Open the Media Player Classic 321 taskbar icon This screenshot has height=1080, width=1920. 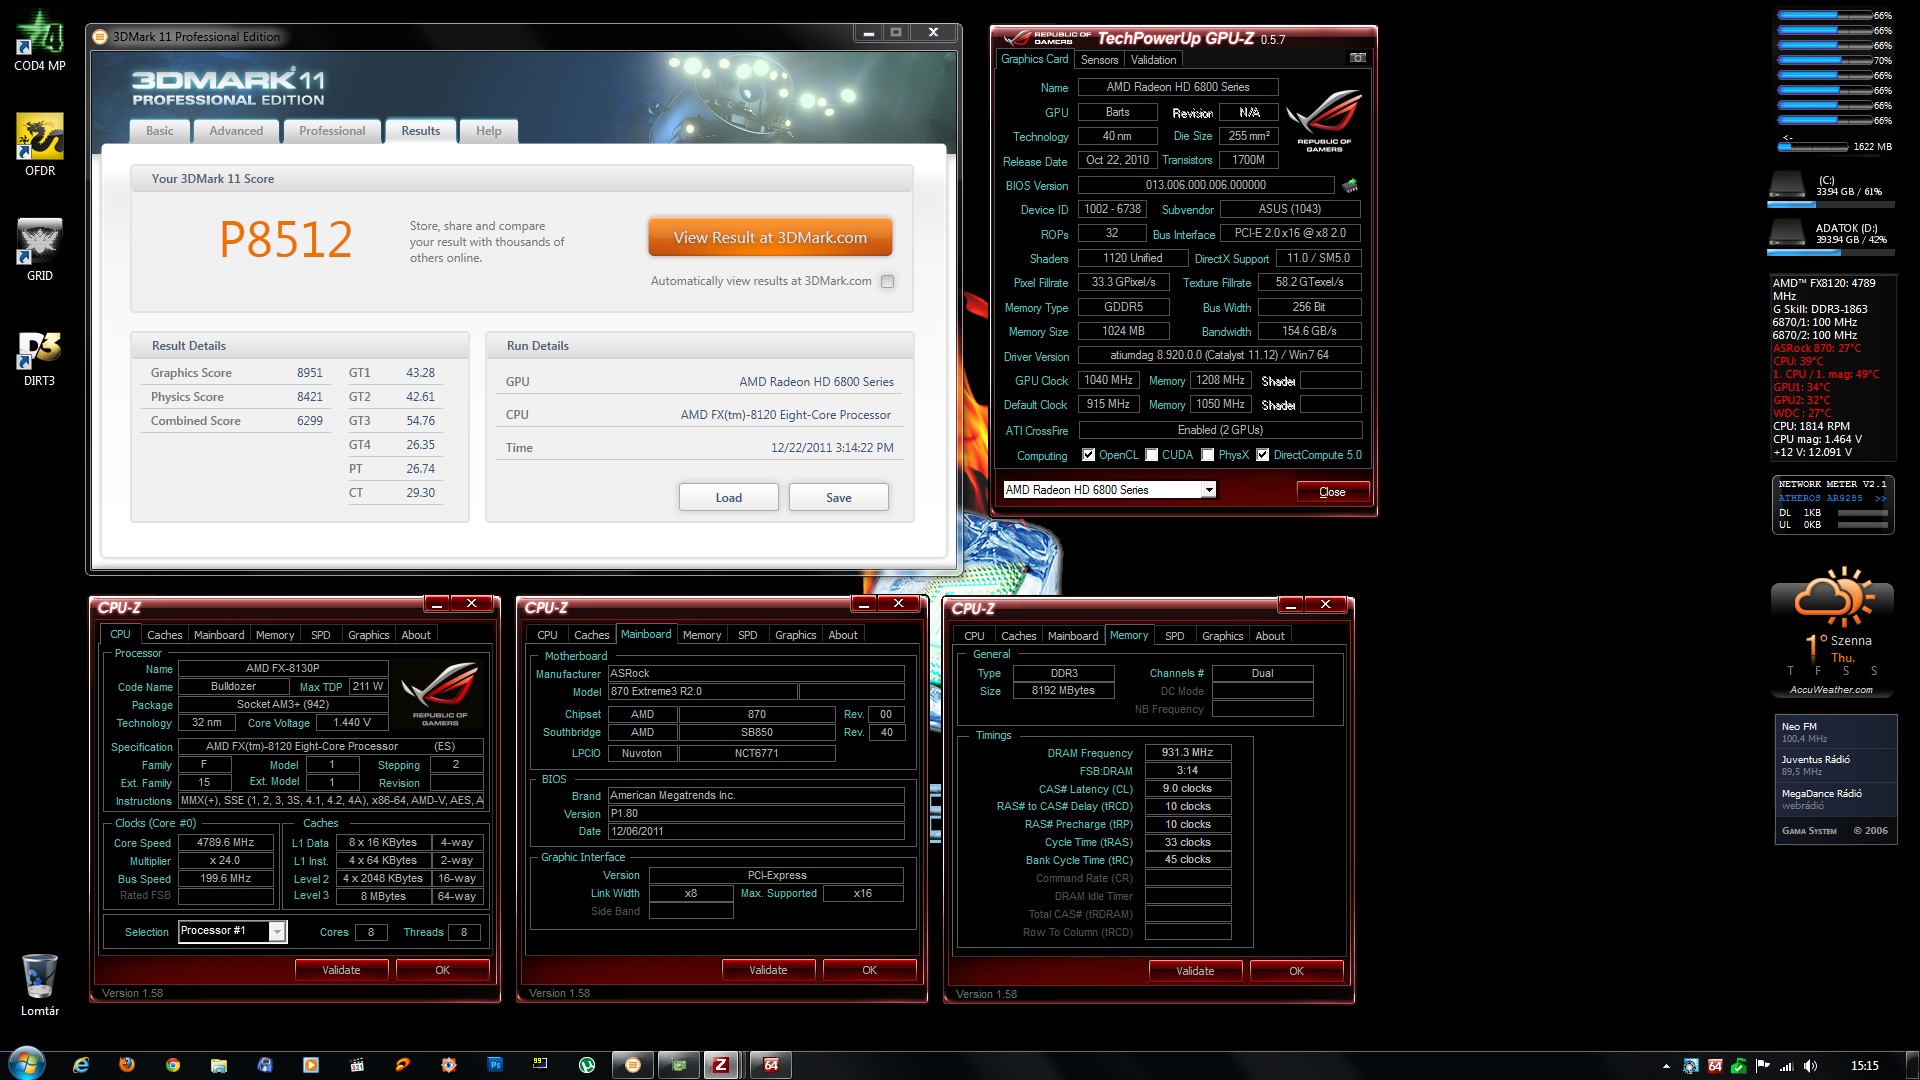coord(357,1065)
